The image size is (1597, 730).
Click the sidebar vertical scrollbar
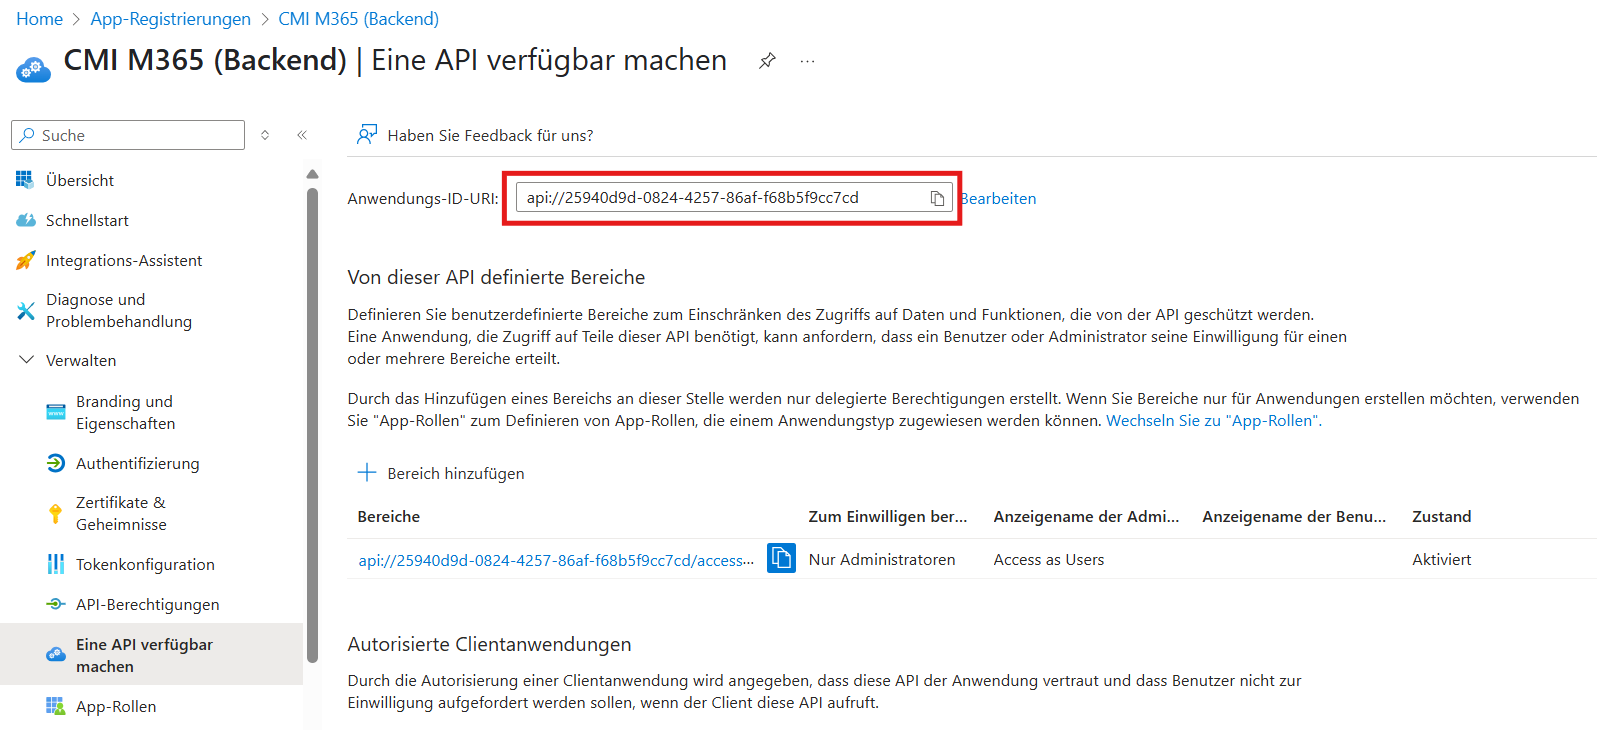[312, 420]
